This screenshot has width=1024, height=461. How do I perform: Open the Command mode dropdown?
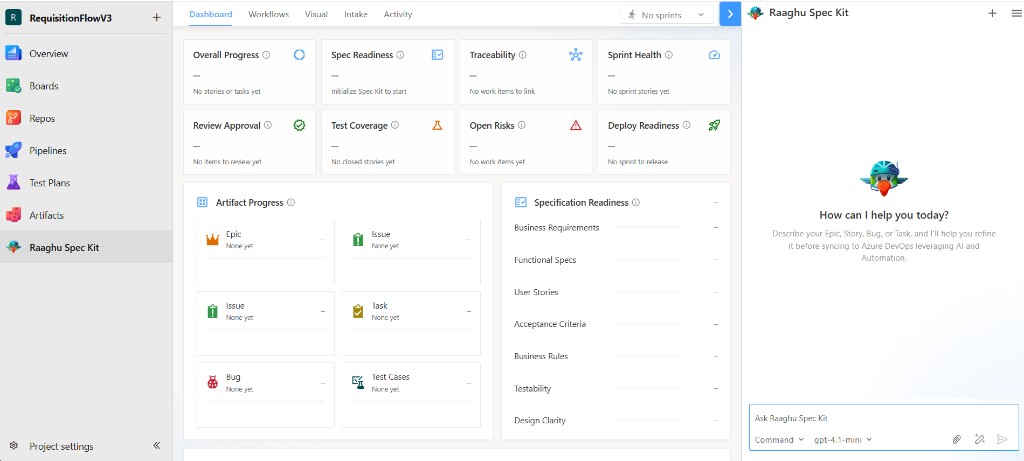coord(779,440)
